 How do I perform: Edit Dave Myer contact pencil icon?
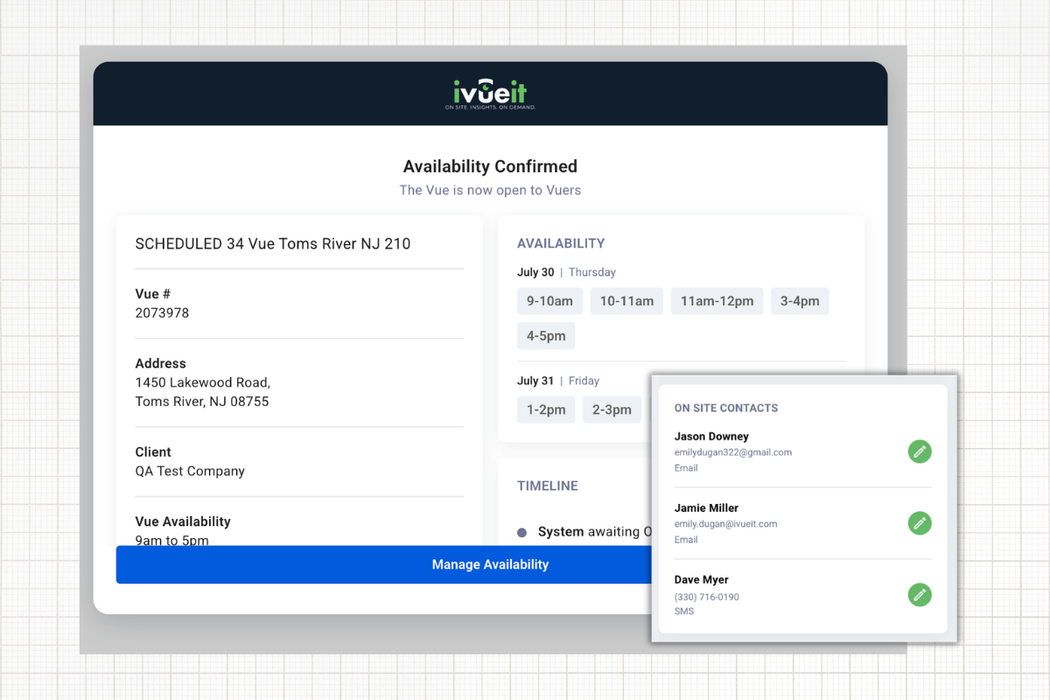919,595
